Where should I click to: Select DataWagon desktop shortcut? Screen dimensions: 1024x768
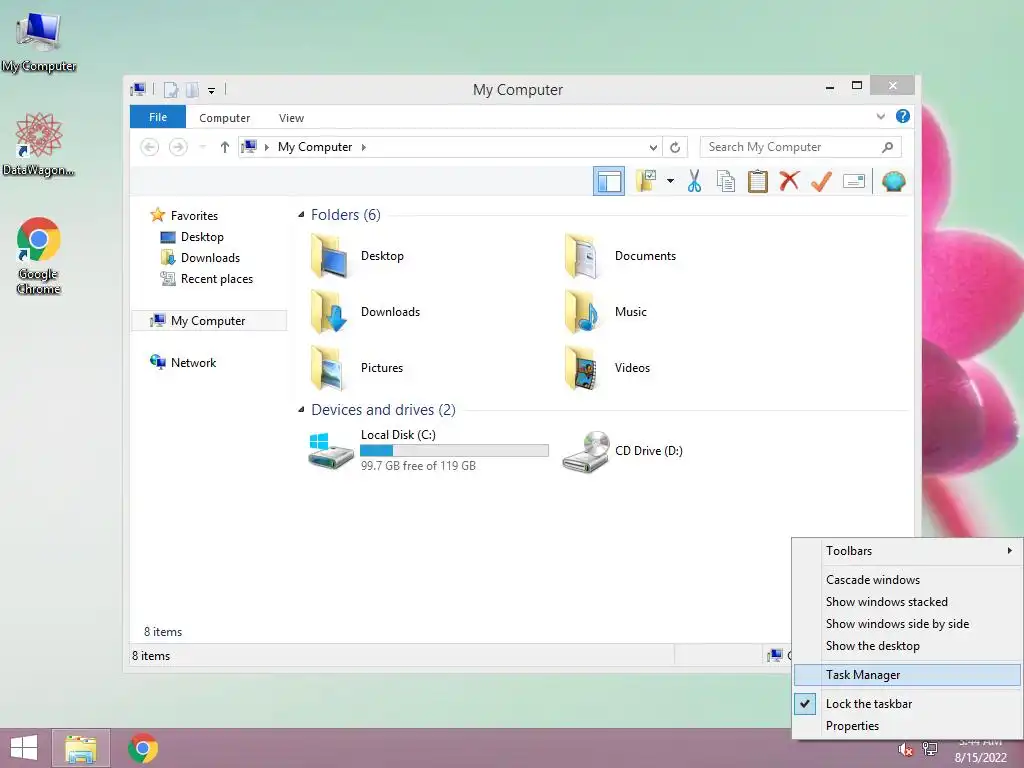(39, 144)
